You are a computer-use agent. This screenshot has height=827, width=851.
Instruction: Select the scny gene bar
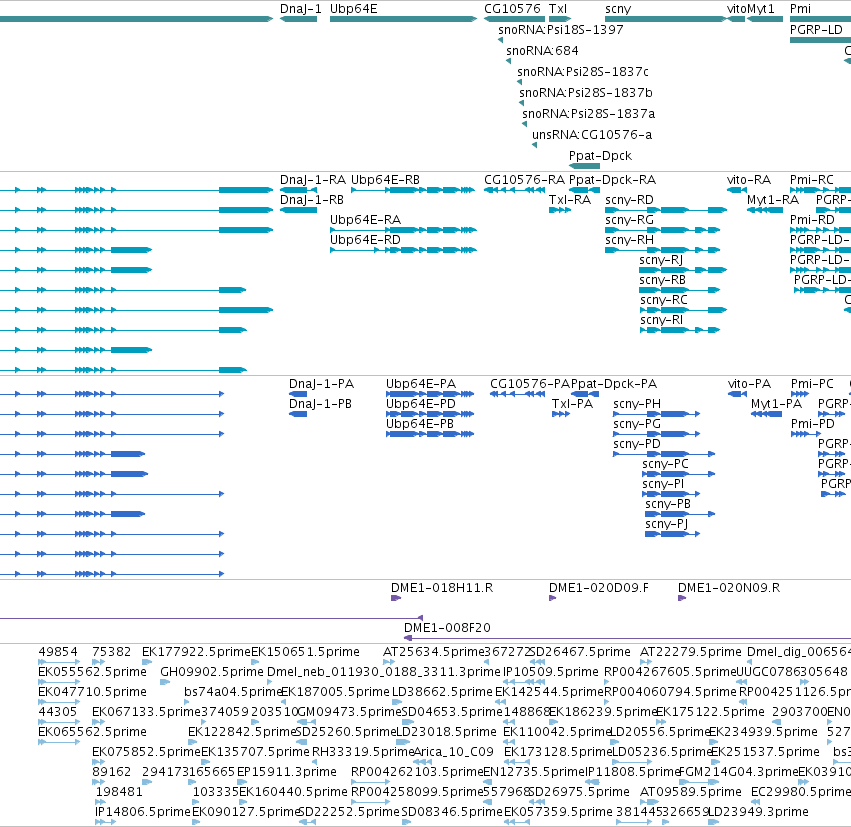pos(666,19)
